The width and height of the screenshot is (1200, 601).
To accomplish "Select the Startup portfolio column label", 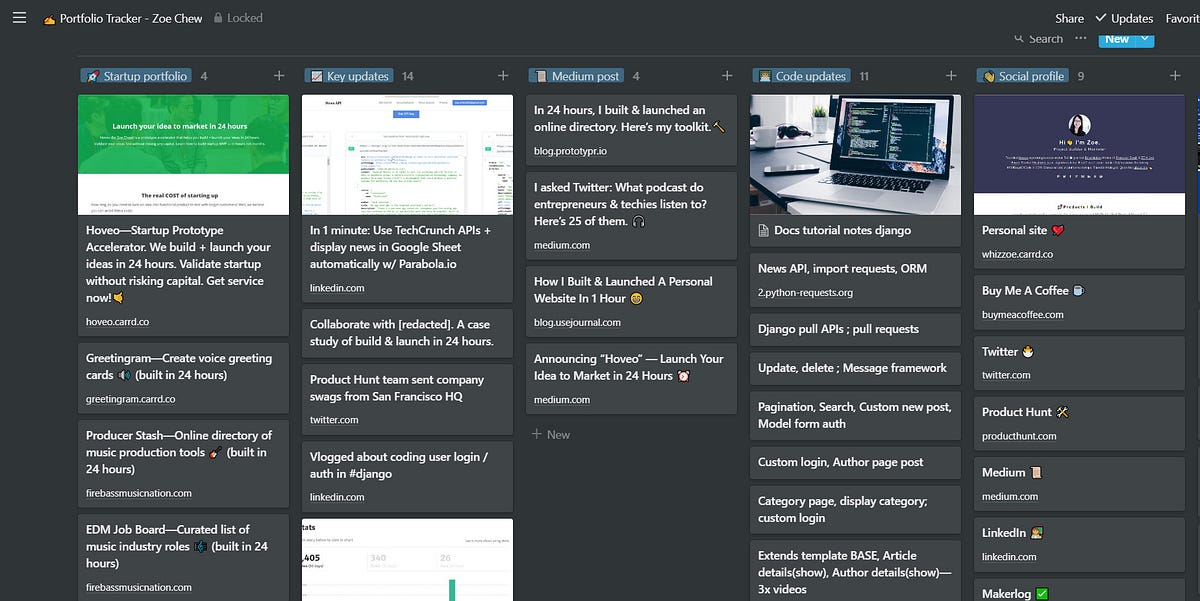I will [x=136, y=76].
